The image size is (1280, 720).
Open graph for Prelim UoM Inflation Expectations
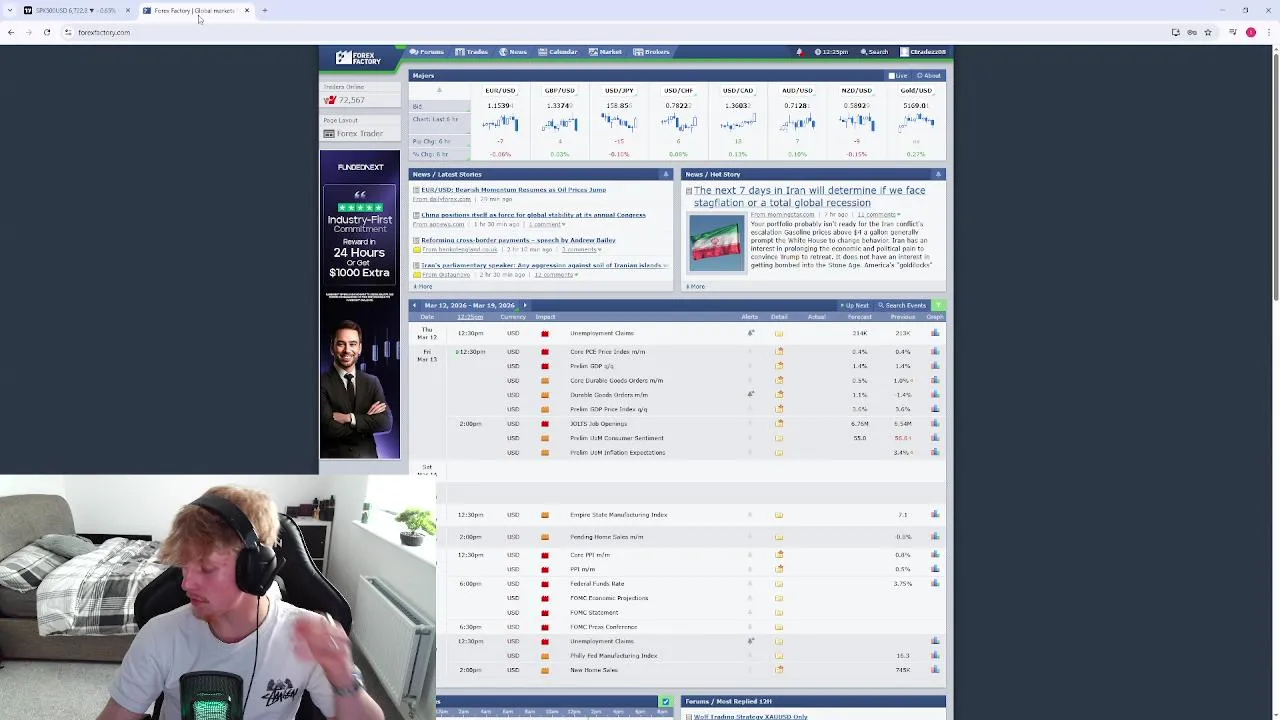click(935, 453)
